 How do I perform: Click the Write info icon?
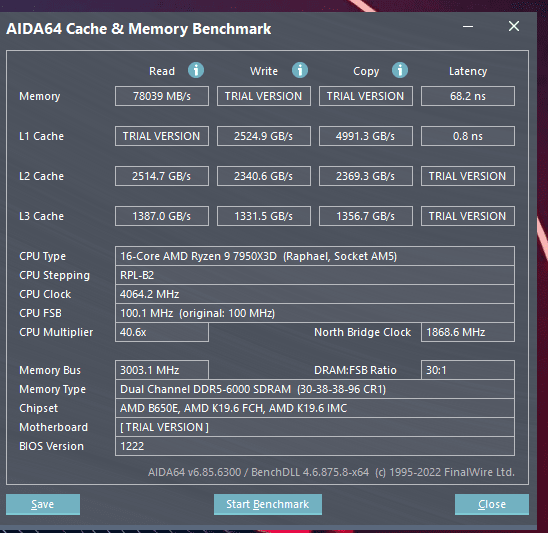click(x=300, y=70)
